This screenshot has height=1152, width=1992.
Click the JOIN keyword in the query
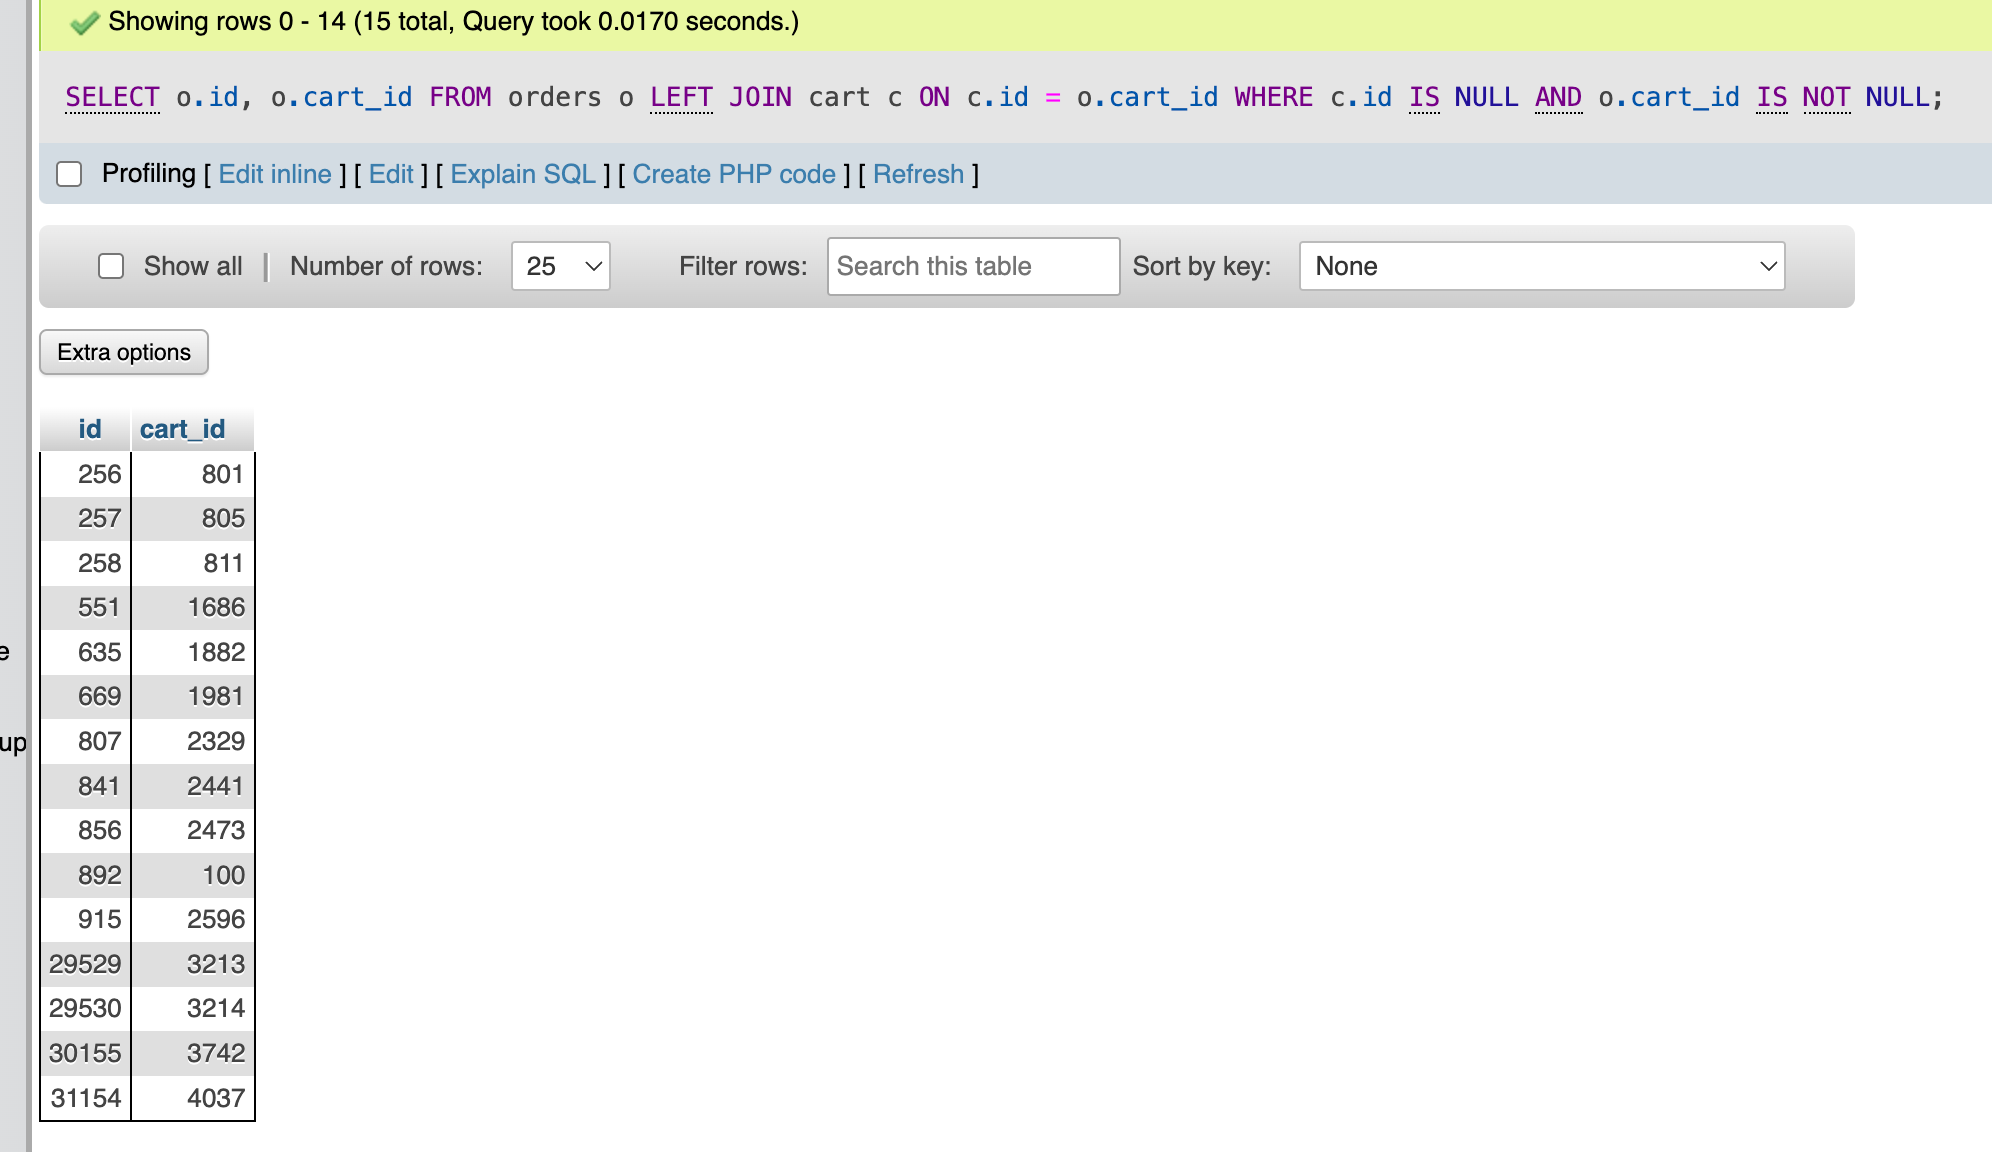tap(760, 97)
